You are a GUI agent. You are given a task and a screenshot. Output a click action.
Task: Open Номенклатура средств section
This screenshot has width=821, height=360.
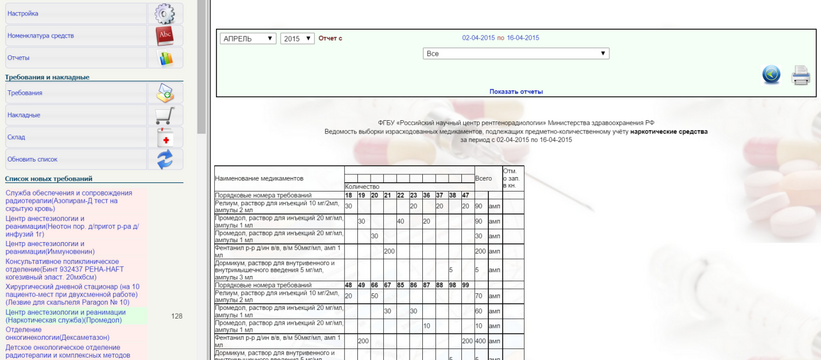(x=76, y=36)
